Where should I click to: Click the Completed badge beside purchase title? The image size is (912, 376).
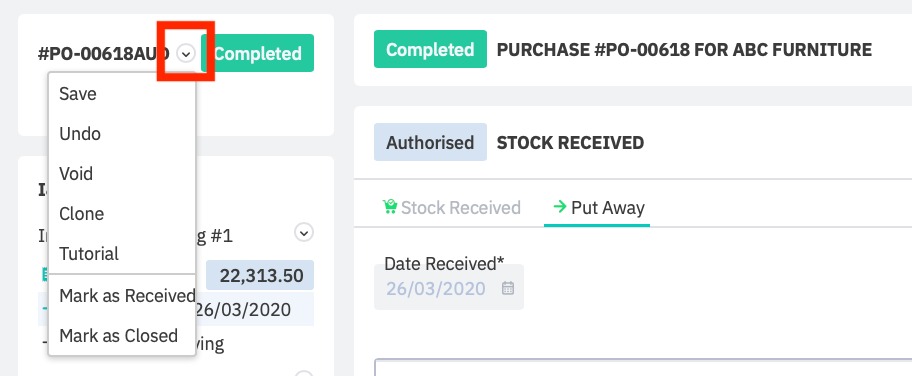point(430,49)
